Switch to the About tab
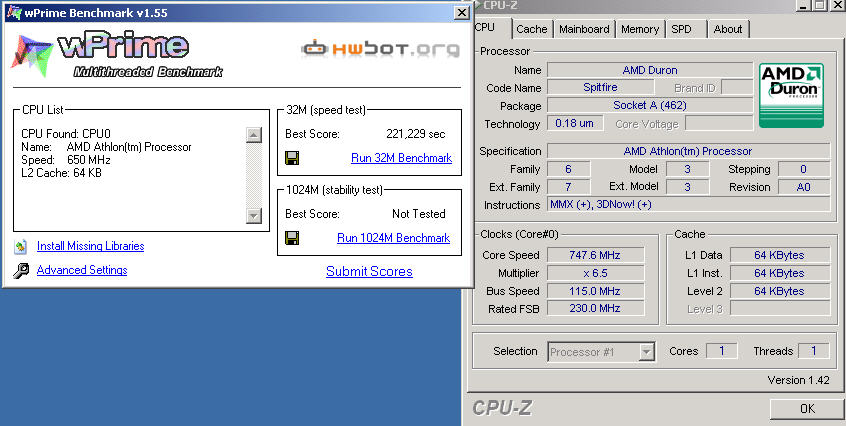Screen dimensions: 846x426 728,29
